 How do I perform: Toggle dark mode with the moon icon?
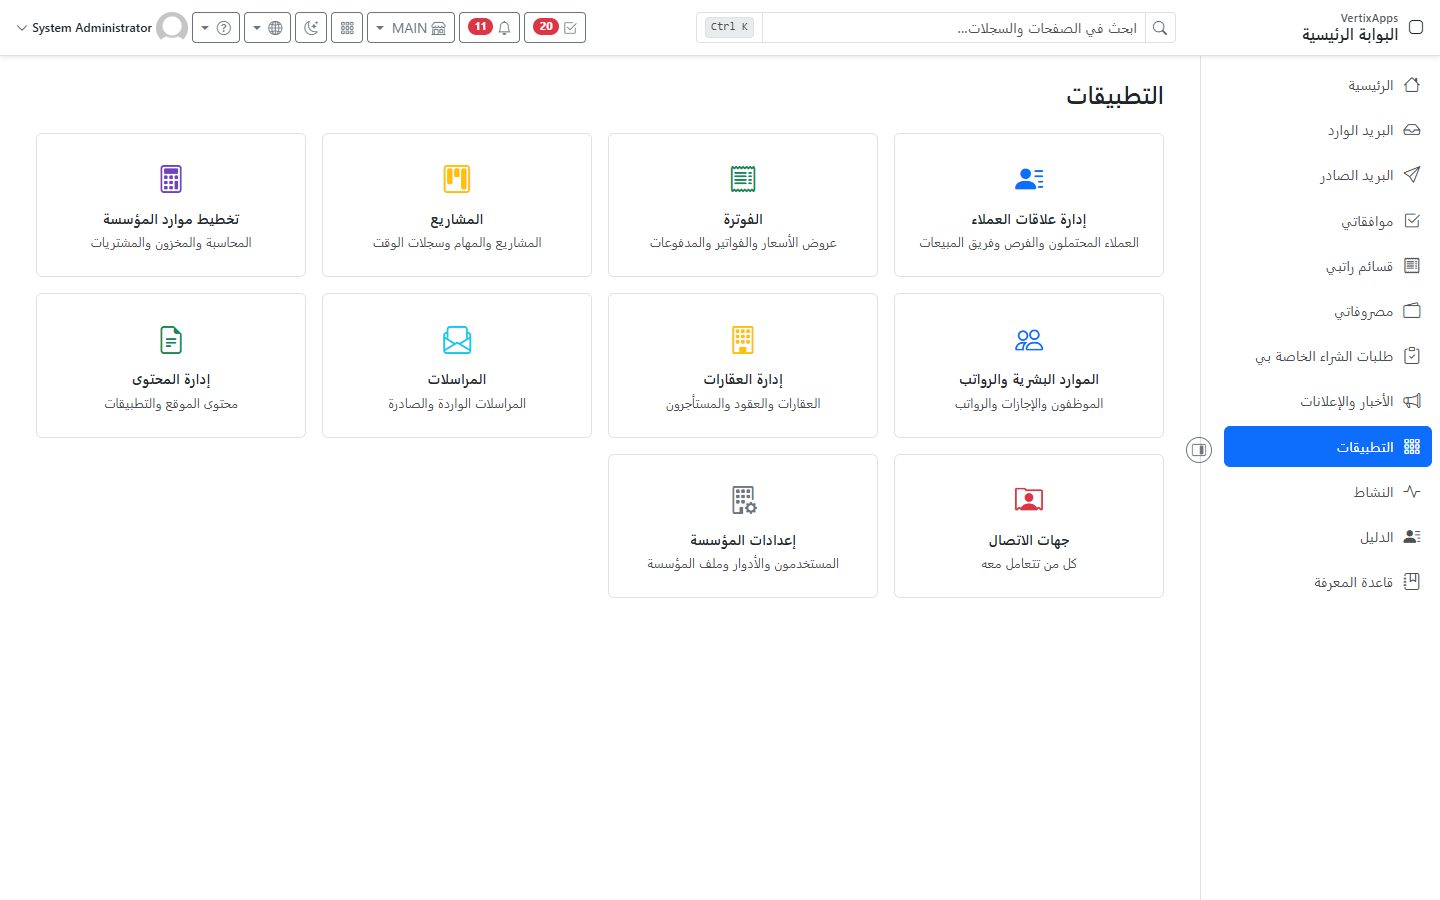[311, 28]
